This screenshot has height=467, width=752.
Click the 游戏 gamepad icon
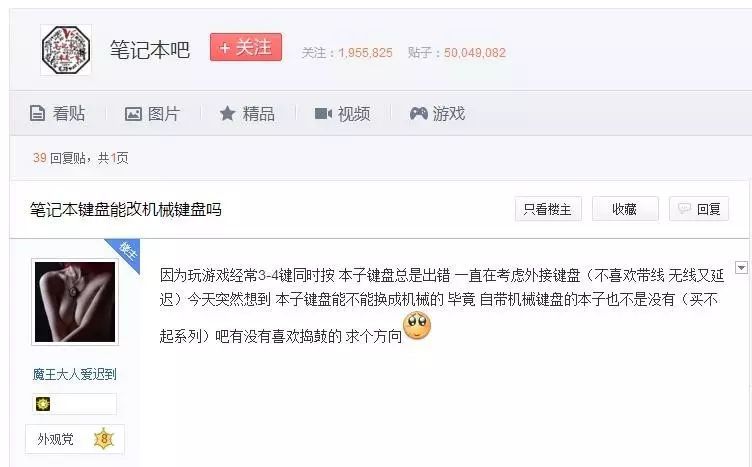(418, 114)
